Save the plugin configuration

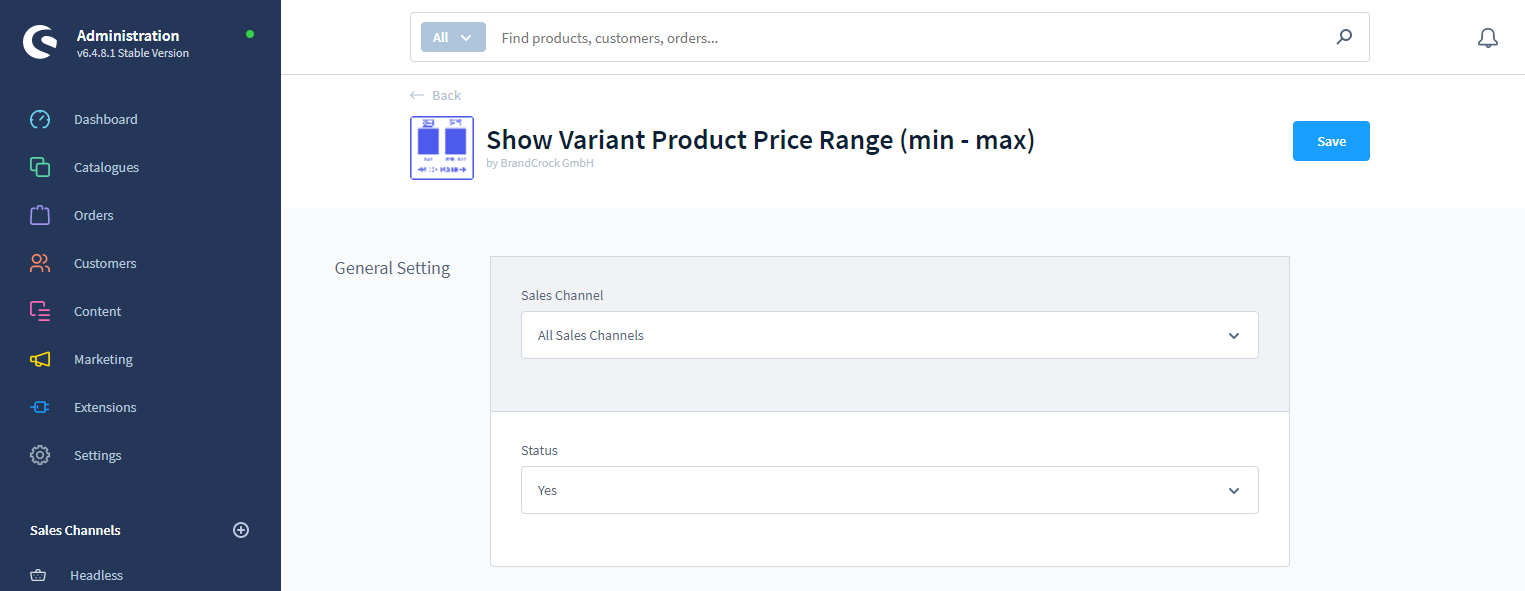1331,141
